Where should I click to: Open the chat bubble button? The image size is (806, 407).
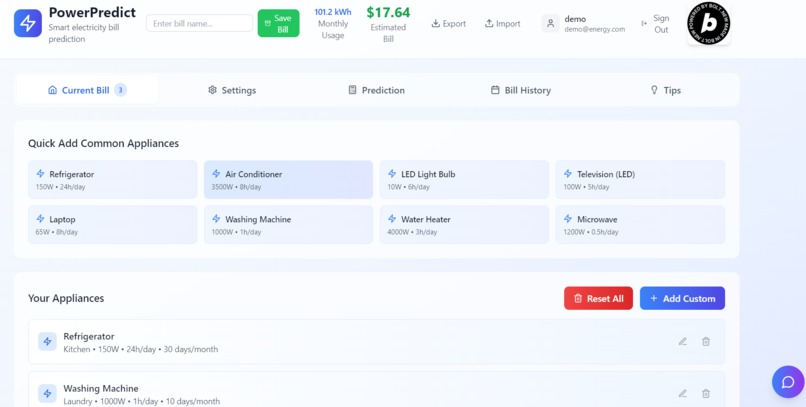click(788, 382)
